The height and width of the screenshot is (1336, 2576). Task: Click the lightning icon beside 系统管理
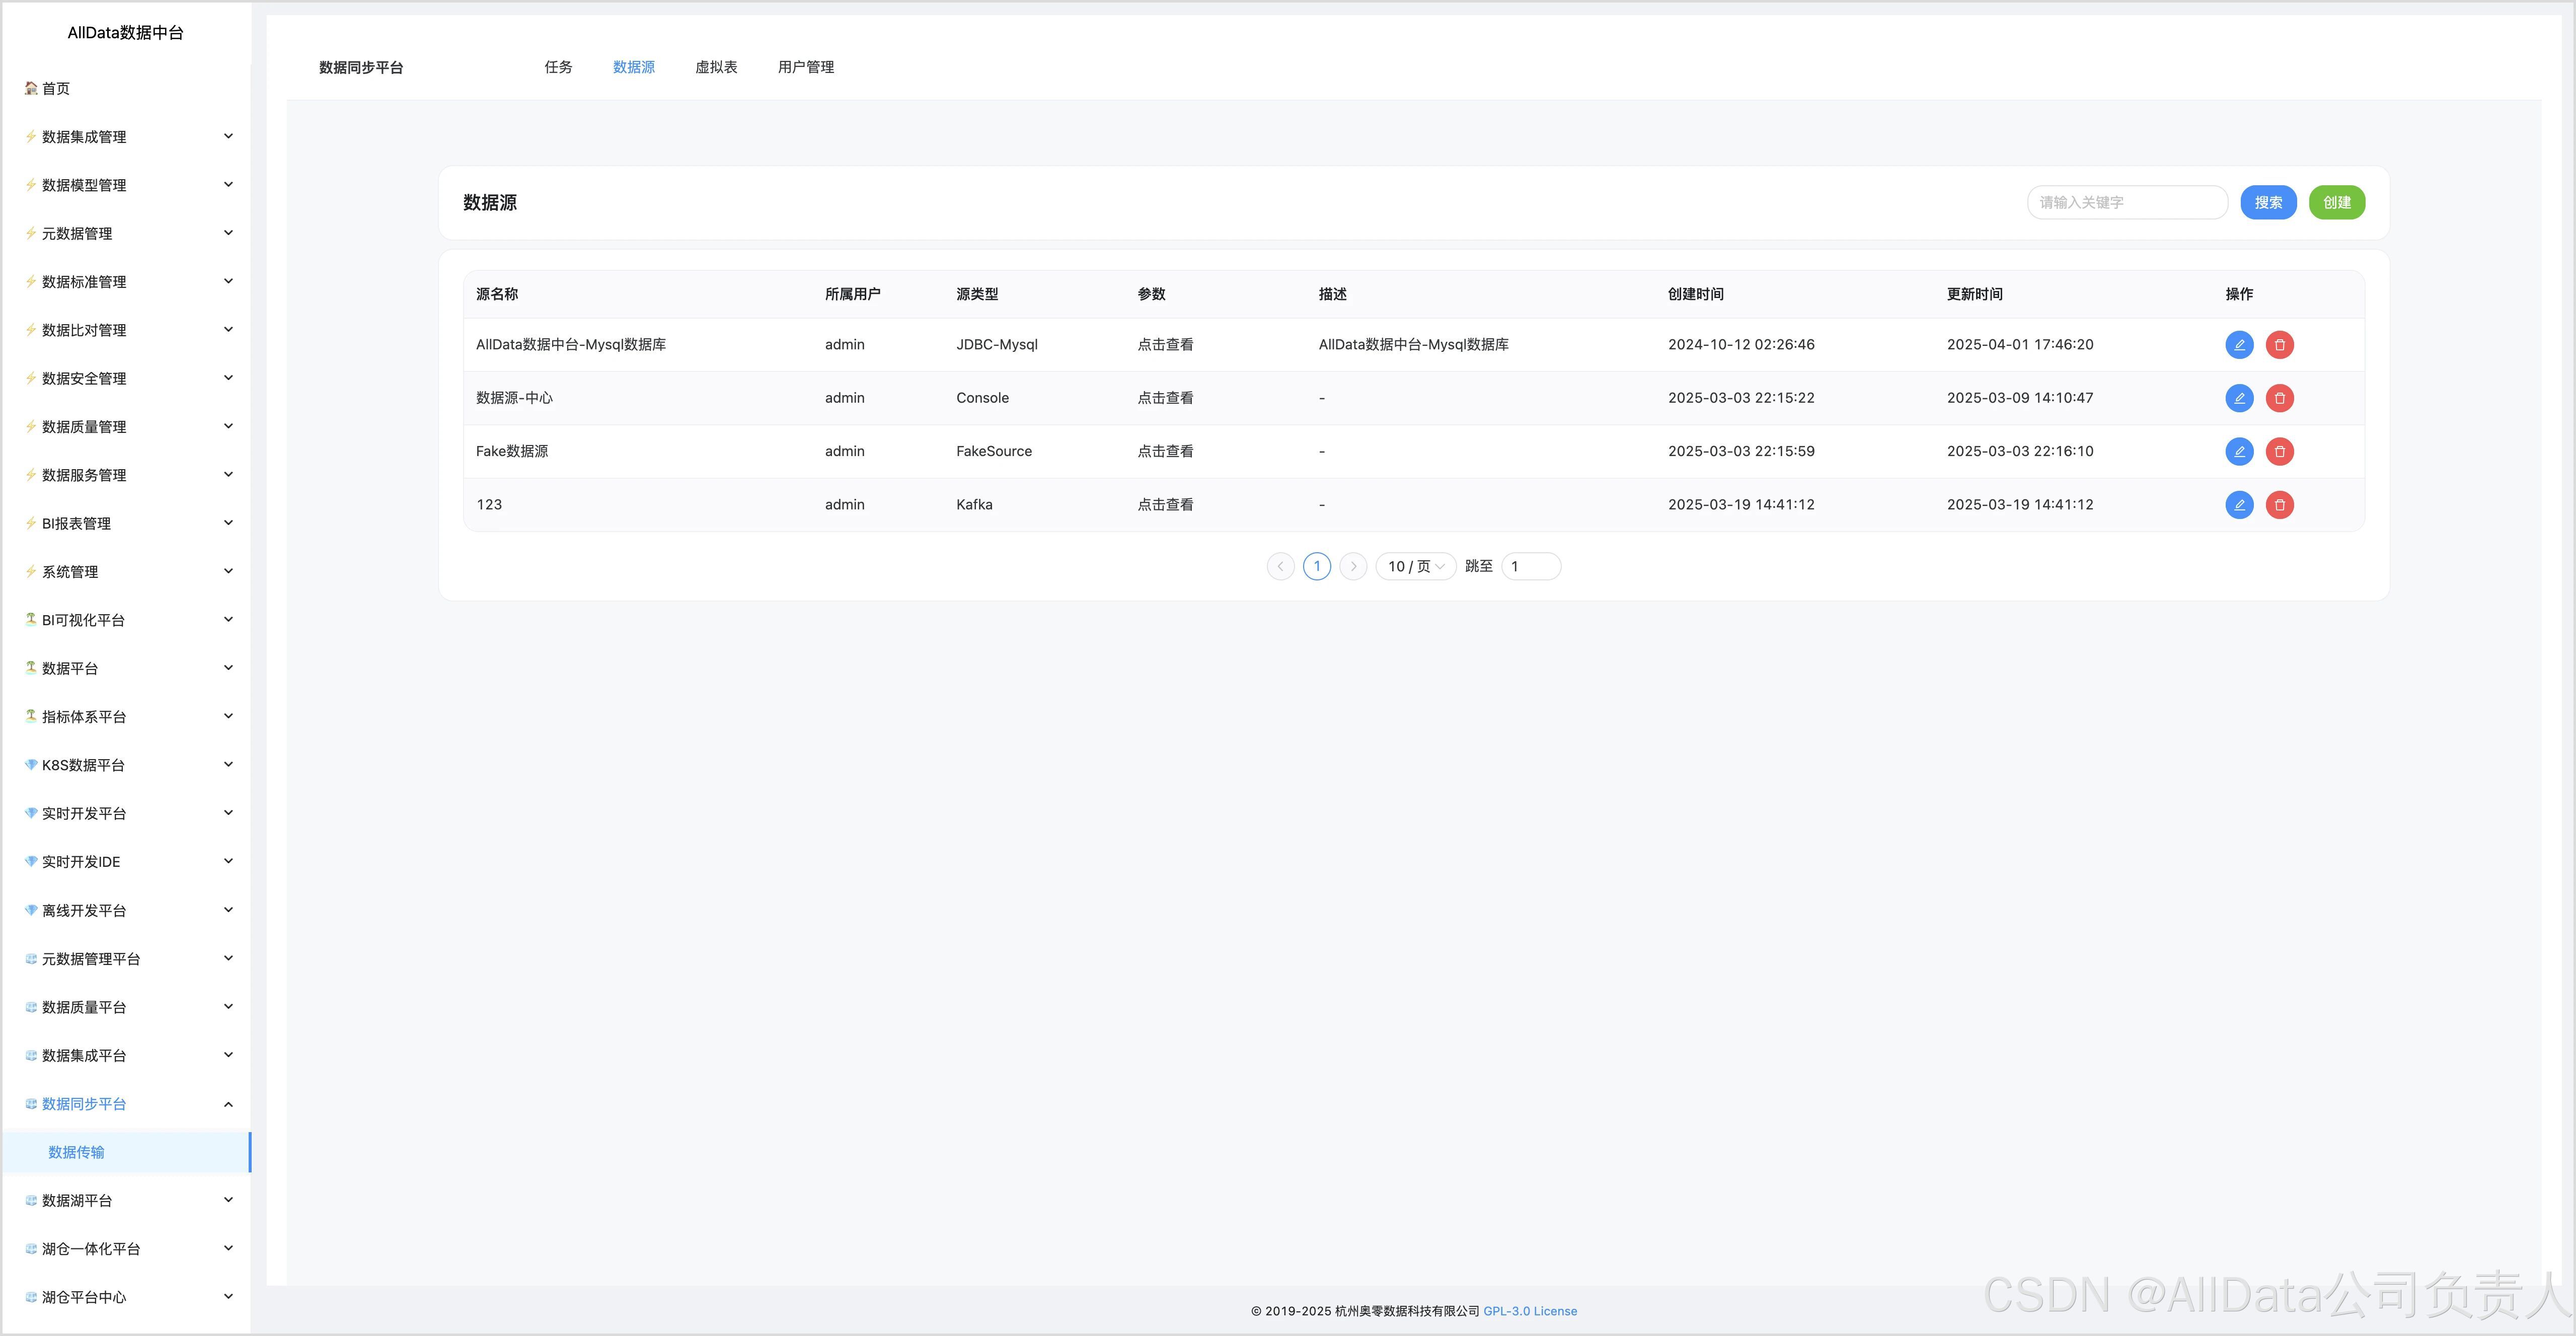click(31, 571)
